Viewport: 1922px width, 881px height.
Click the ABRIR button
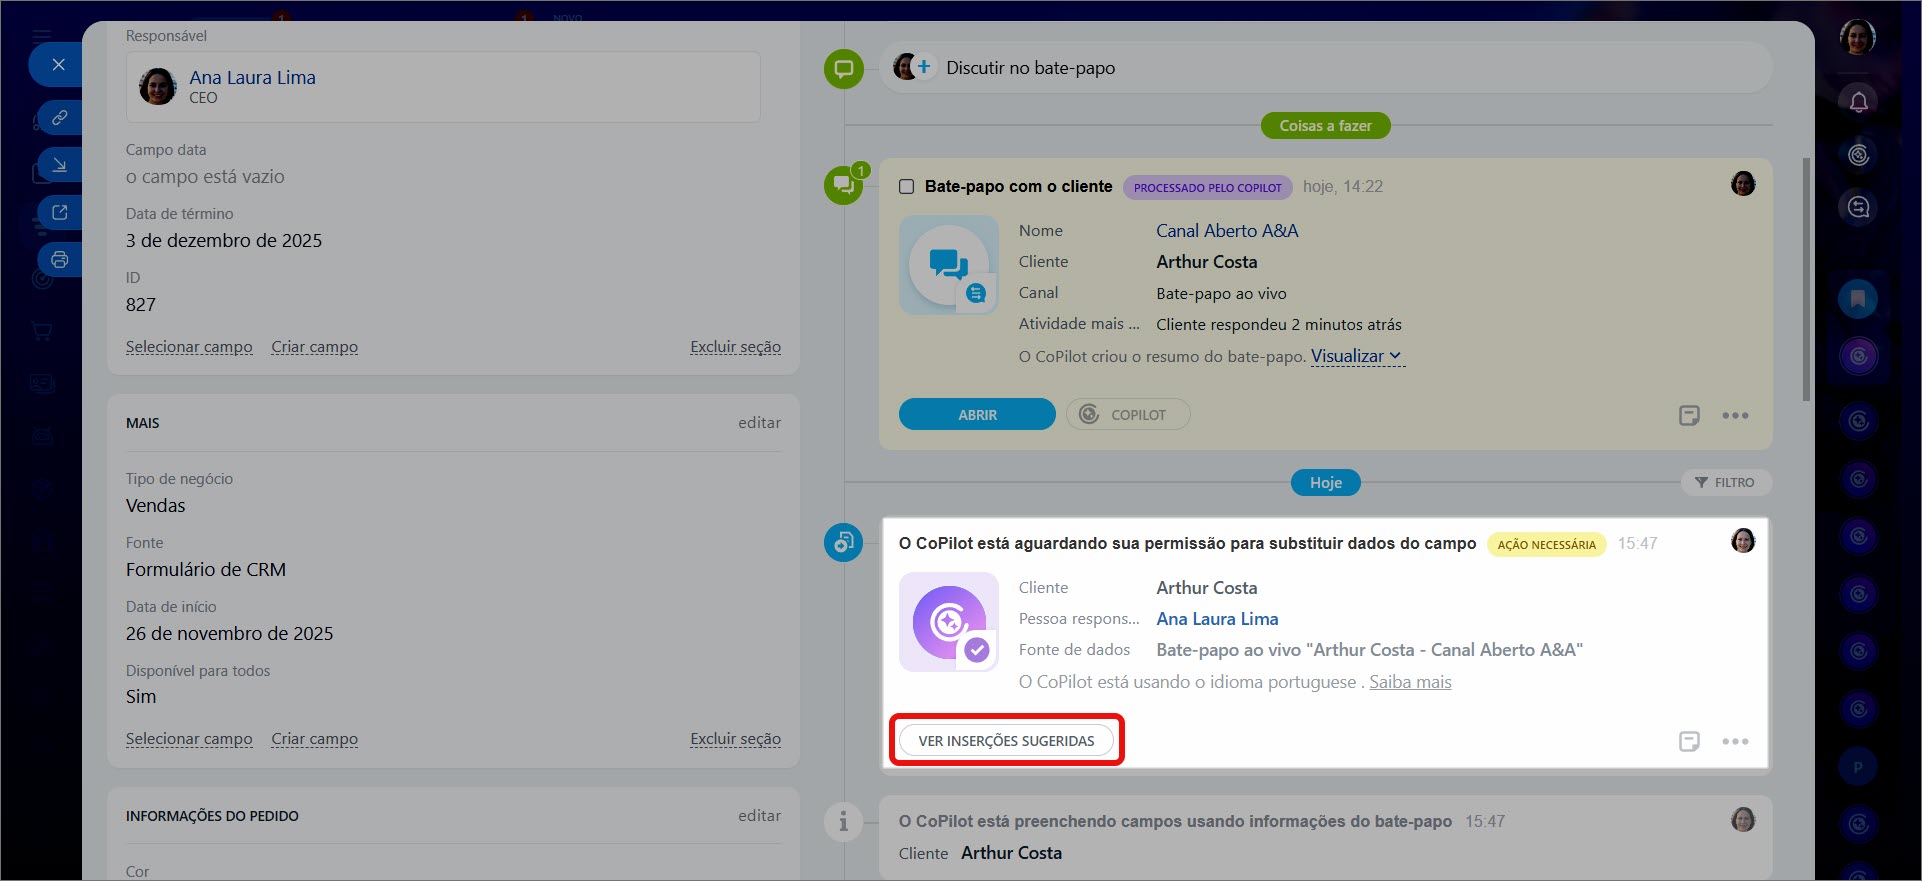coord(977,415)
